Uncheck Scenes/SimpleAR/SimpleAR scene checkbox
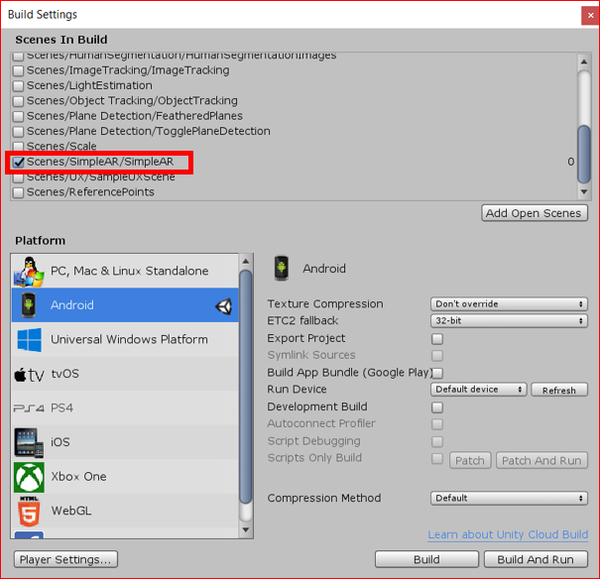Image resolution: width=600 pixels, height=579 pixels. coord(18,162)
